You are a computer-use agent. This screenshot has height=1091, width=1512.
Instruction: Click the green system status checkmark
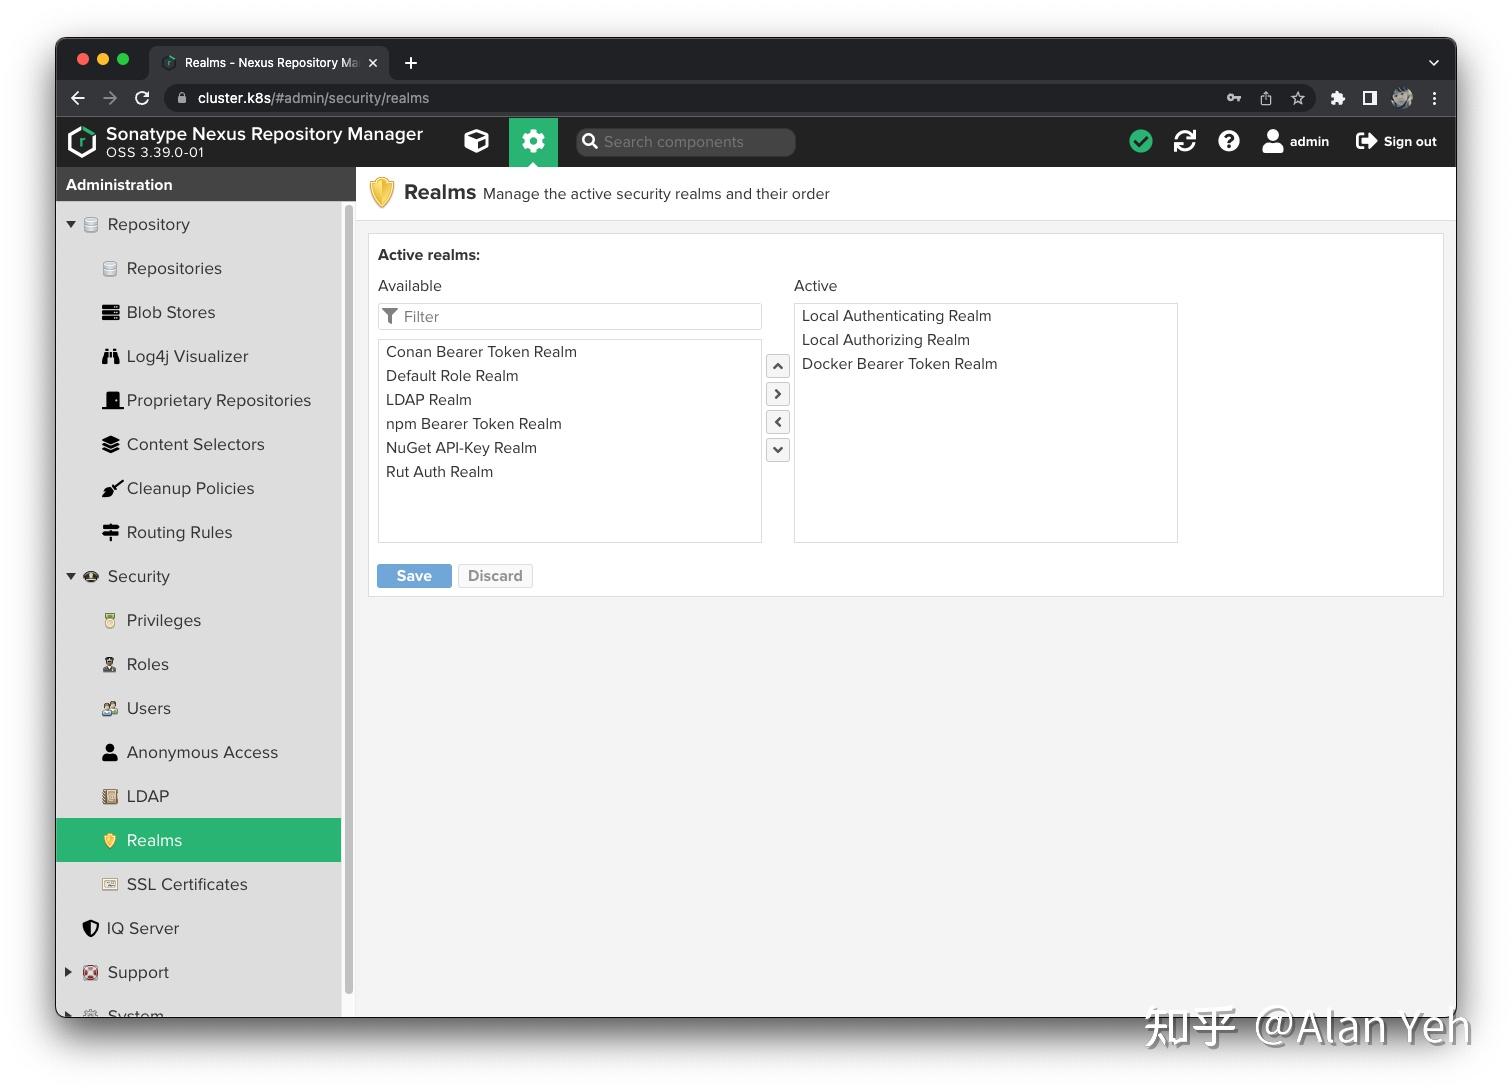1140,141
